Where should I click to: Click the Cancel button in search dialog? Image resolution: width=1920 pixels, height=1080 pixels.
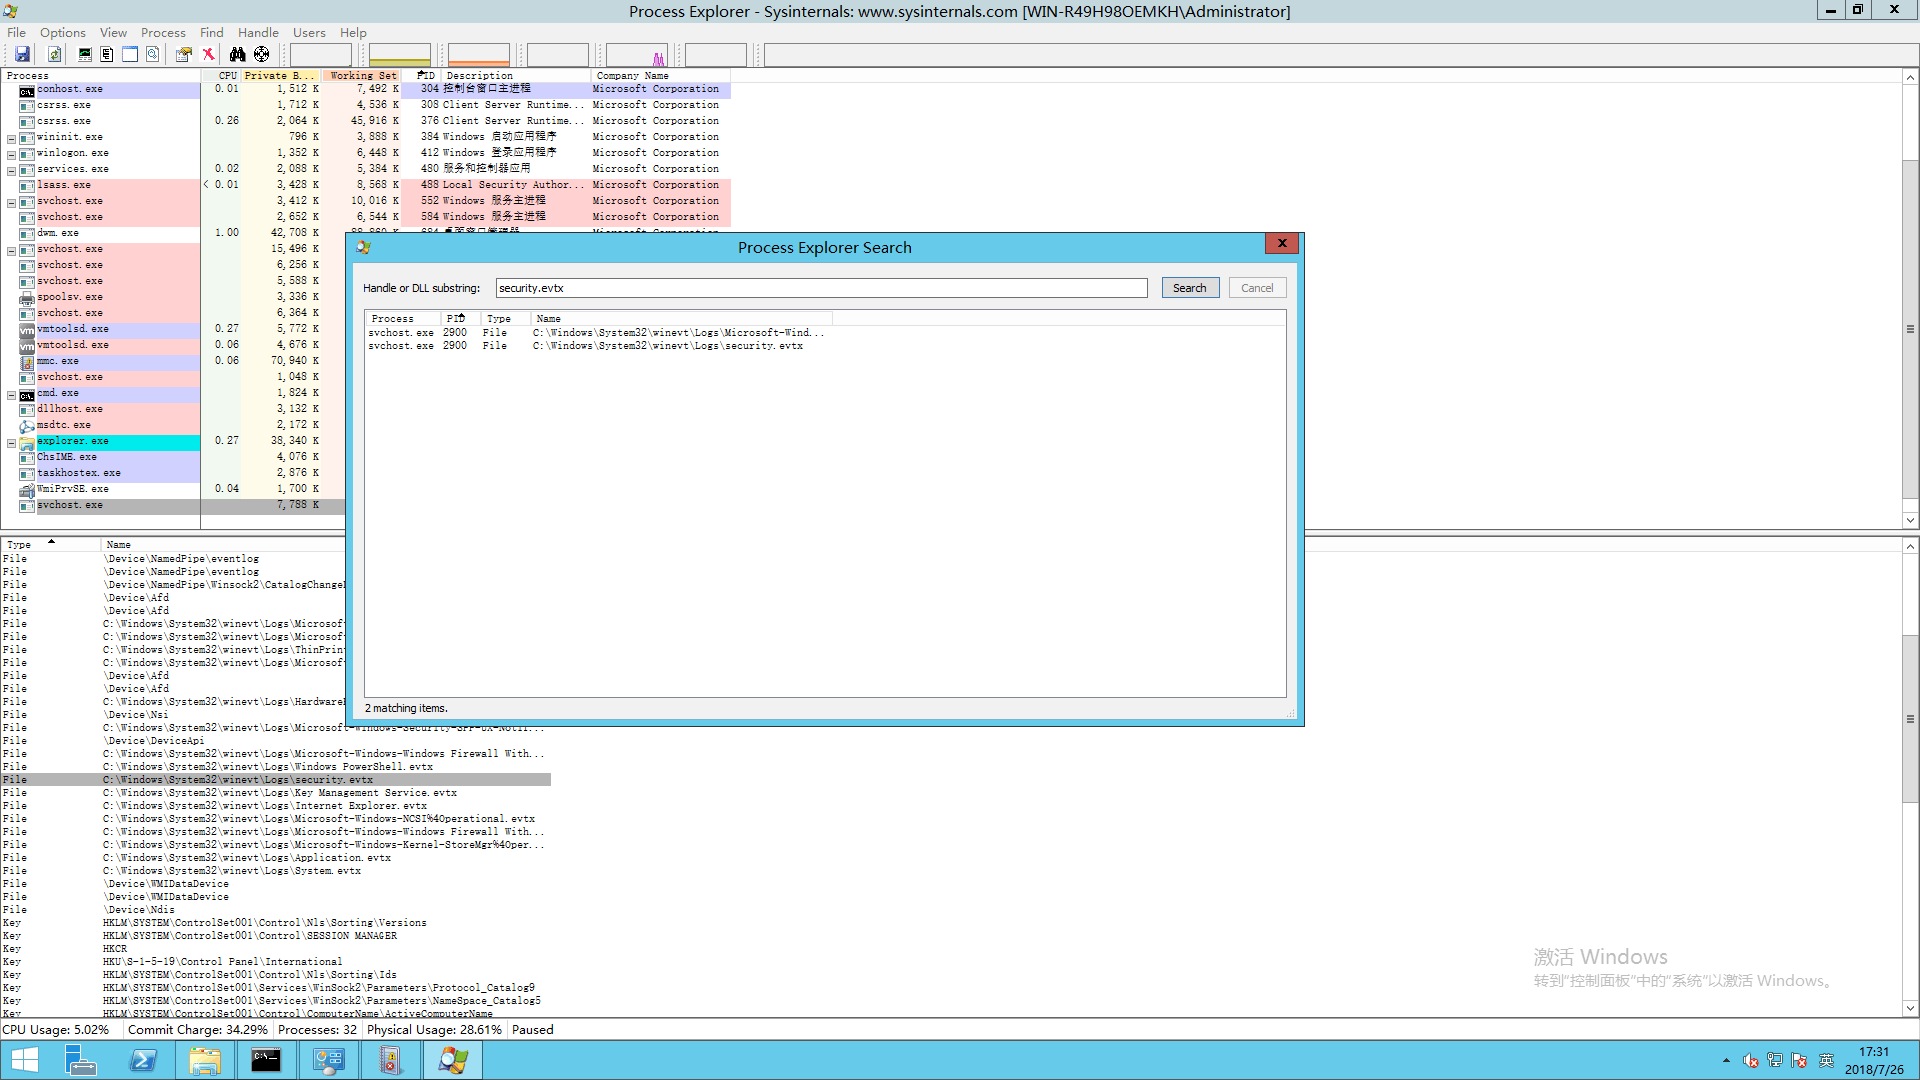point(1256,288)
